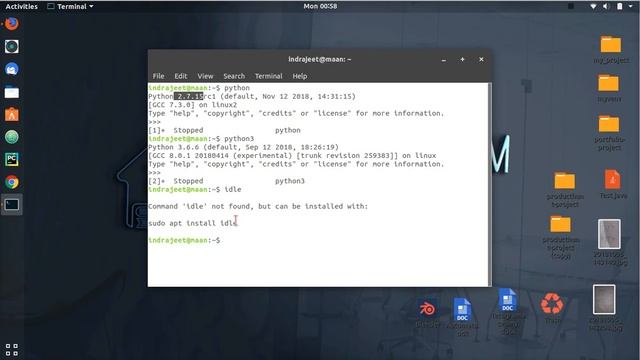This screenshot has width=640, height=360.
Task: Open the clock calendar Mon 00:58
Action: 320,6
